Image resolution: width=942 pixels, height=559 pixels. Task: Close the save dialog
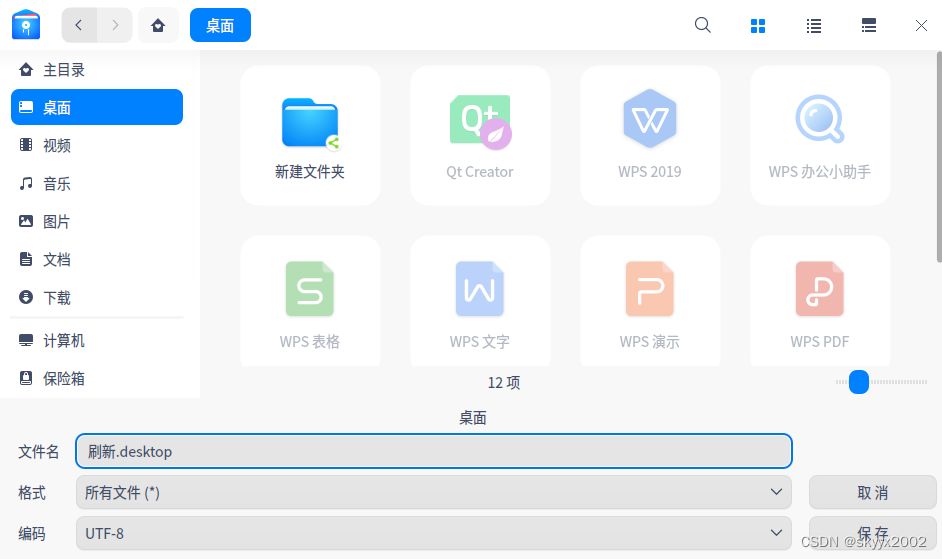[x=921, y=25]
